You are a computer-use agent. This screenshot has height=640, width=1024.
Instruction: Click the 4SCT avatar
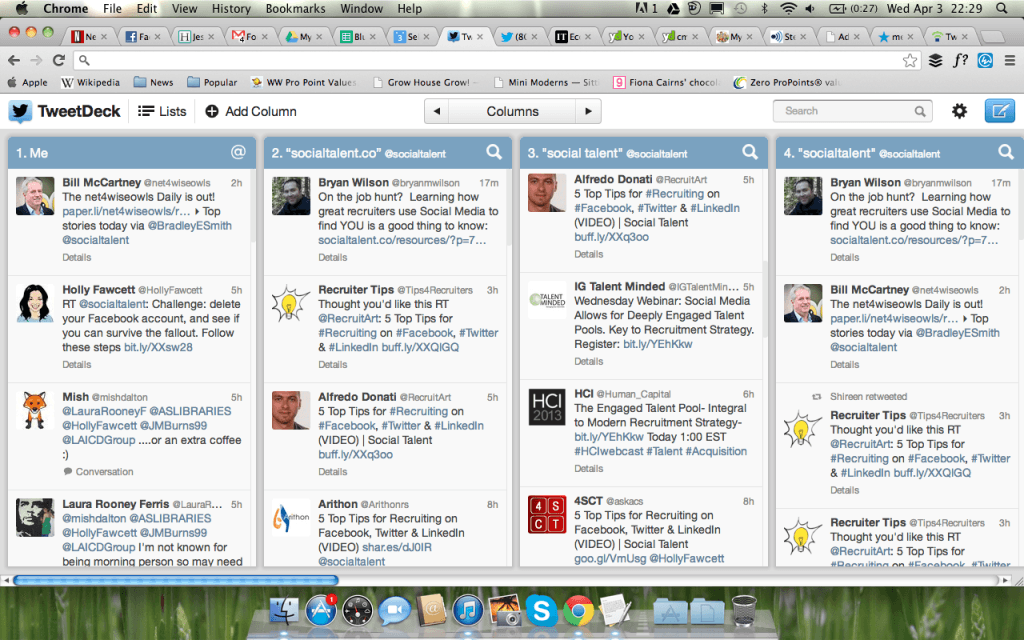[547, 514]
